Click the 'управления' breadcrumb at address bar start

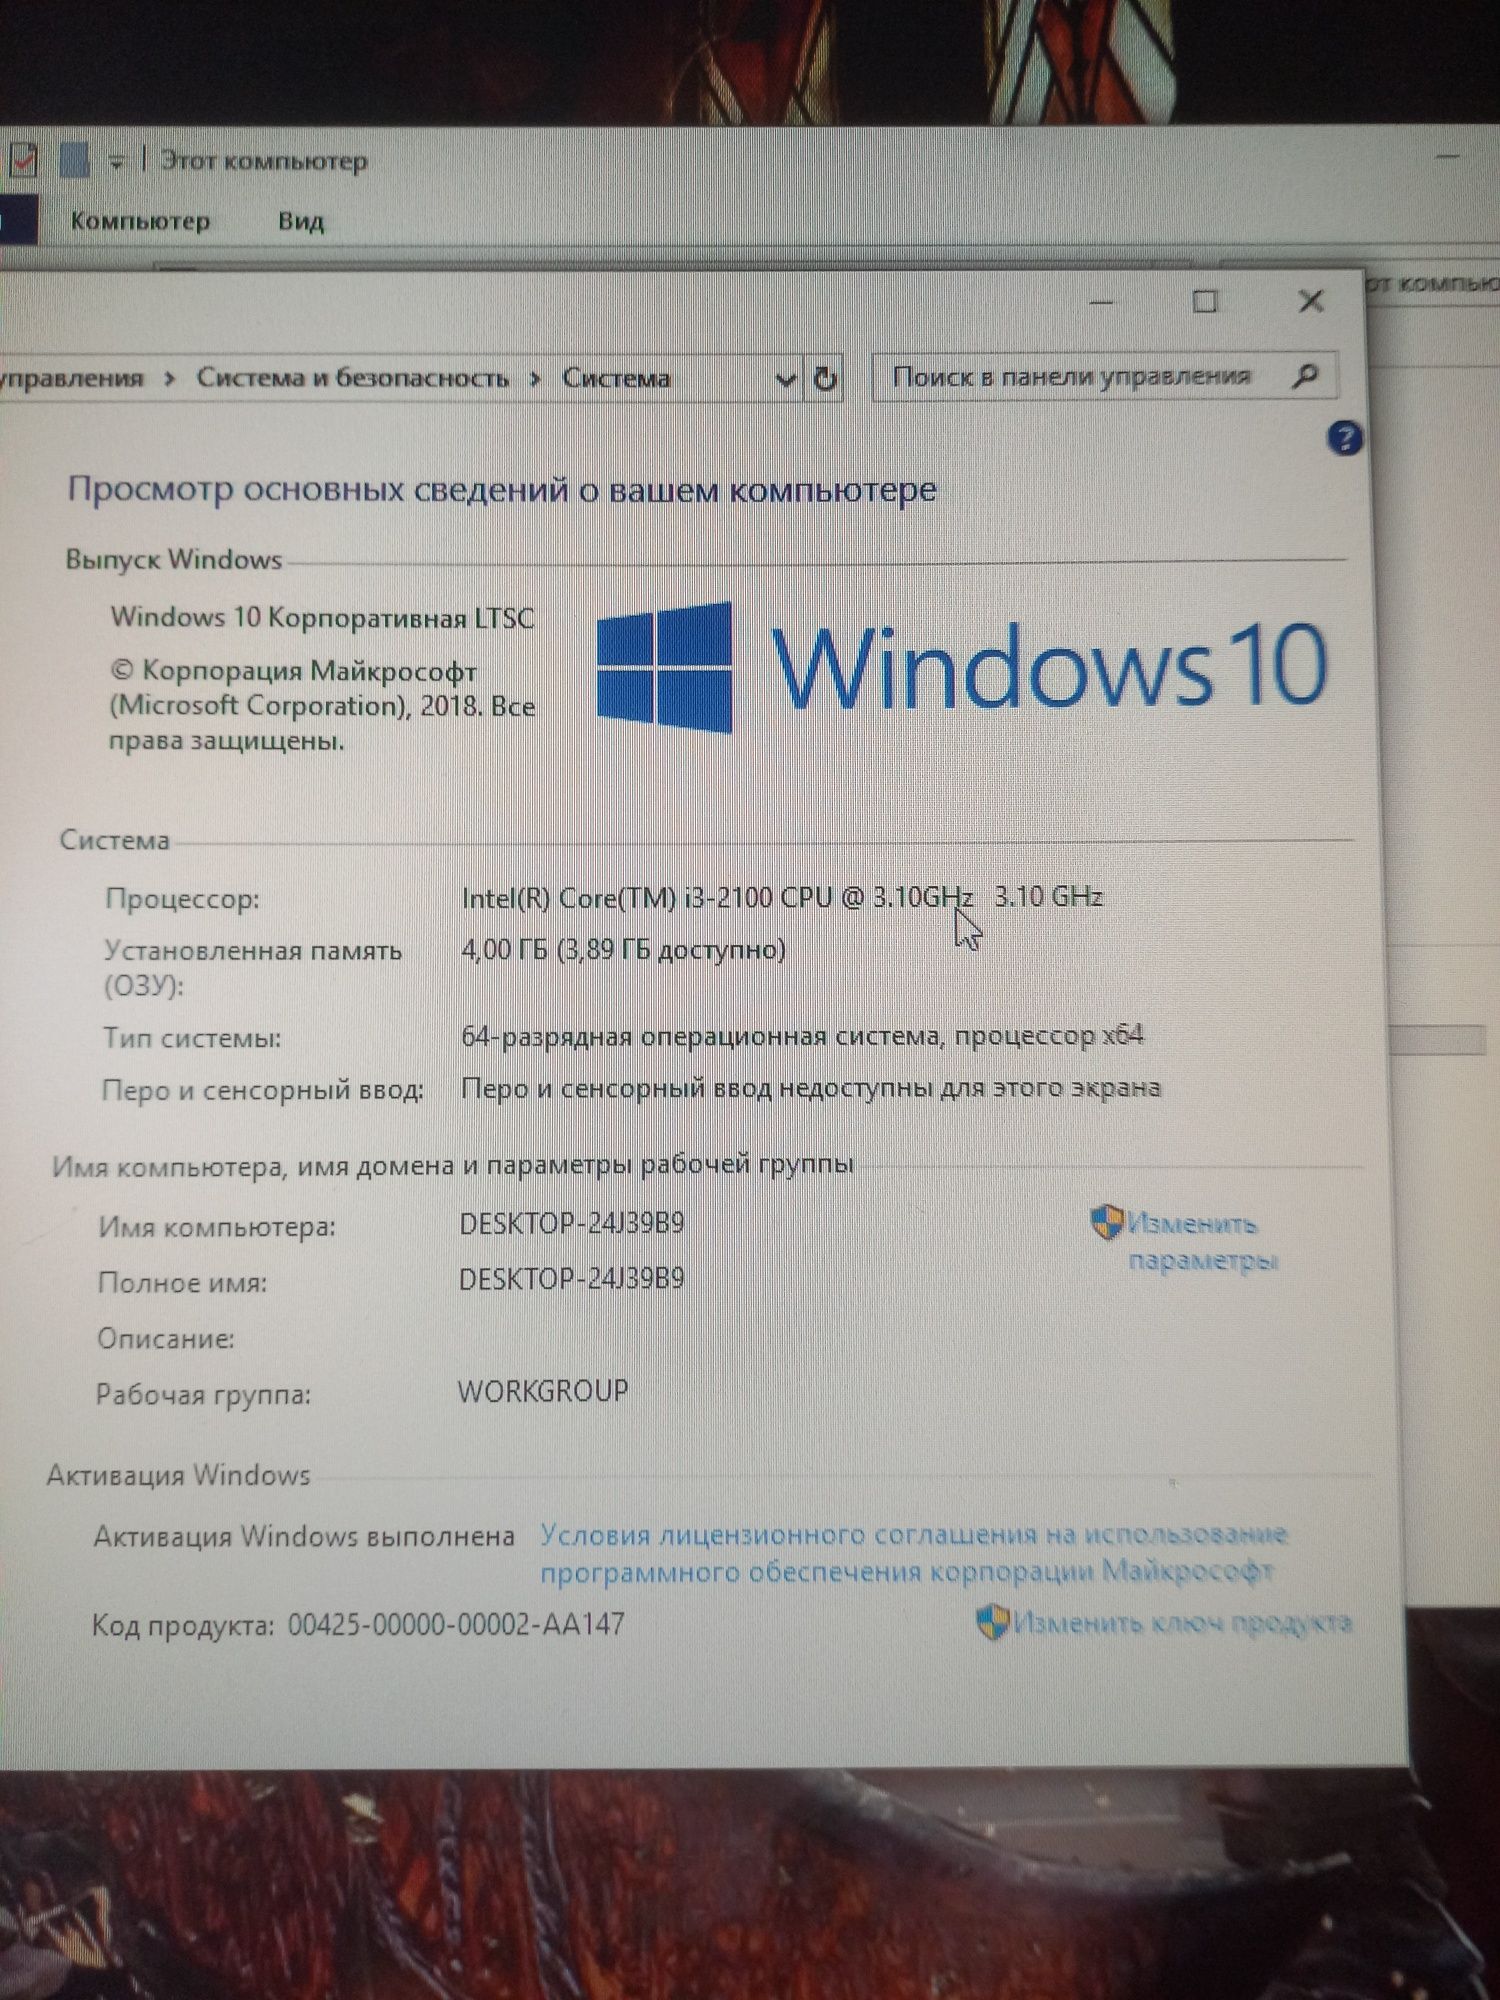72,379
